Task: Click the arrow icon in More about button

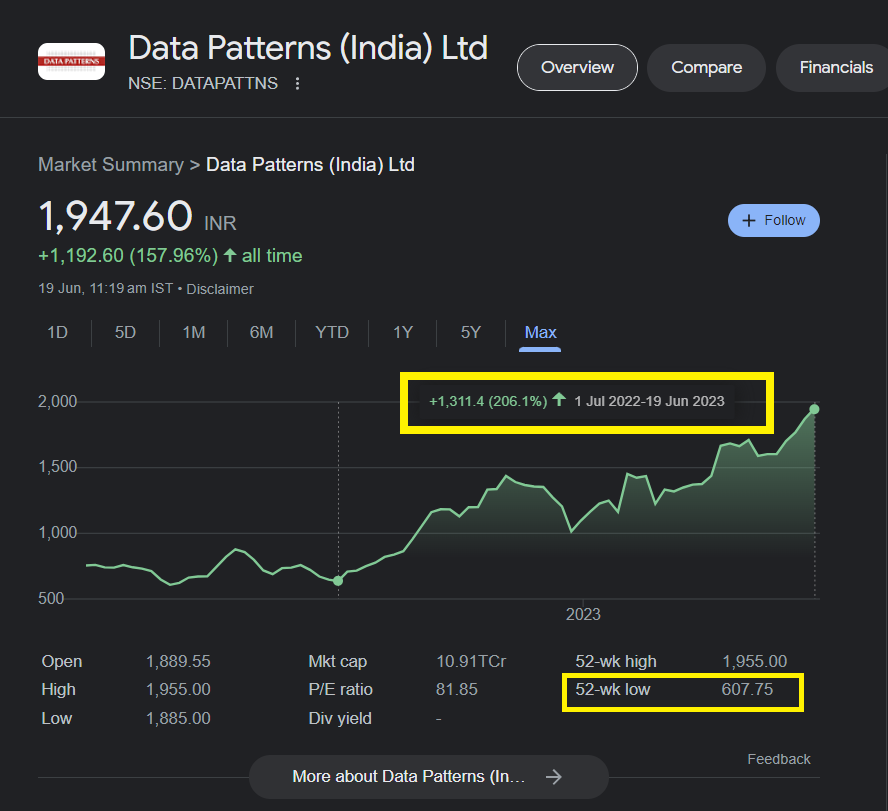Action: pyautogui.click(x=553, y=776)
